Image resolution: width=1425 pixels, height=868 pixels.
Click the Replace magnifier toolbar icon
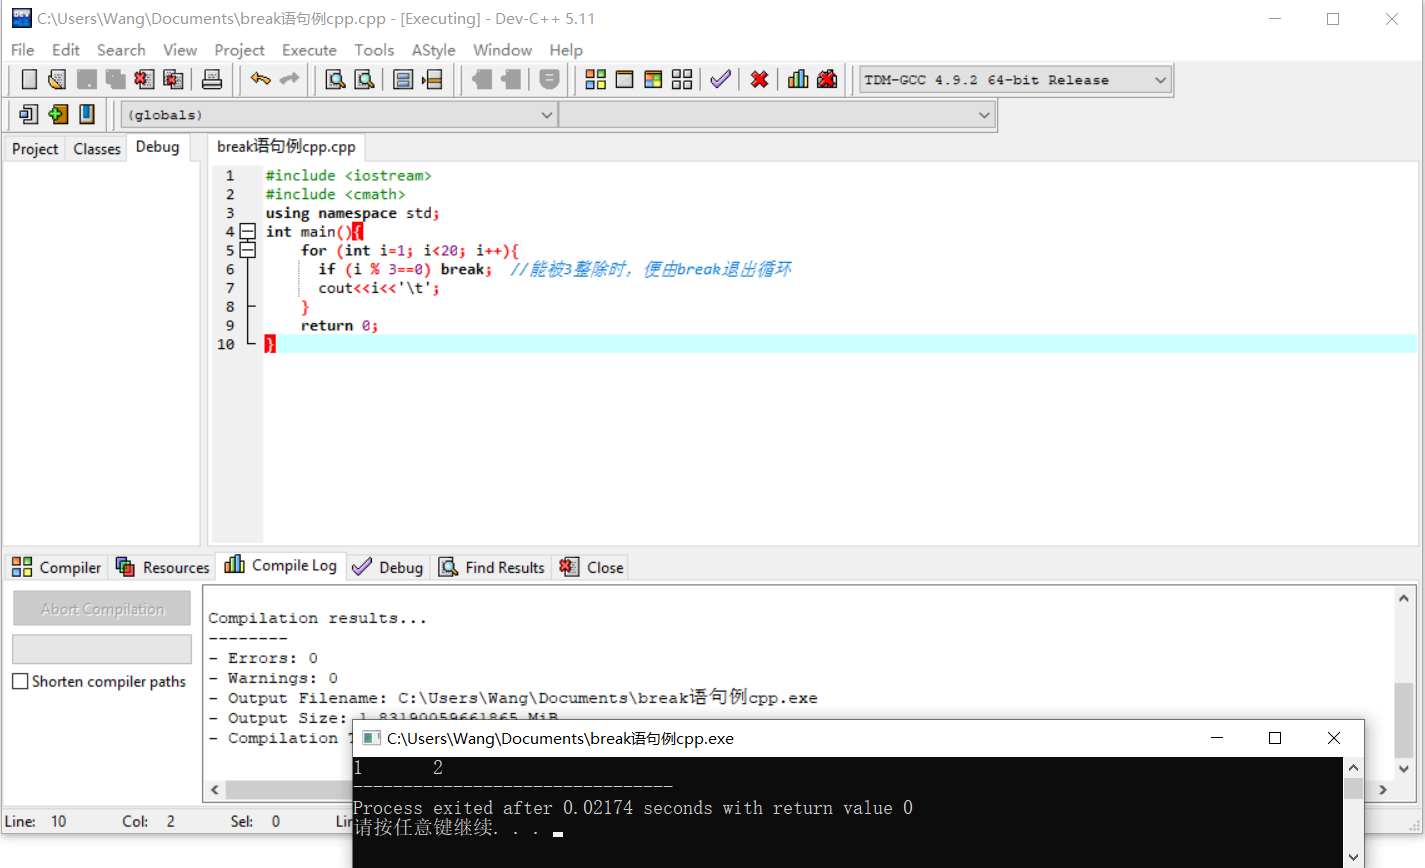pos(365,79)
